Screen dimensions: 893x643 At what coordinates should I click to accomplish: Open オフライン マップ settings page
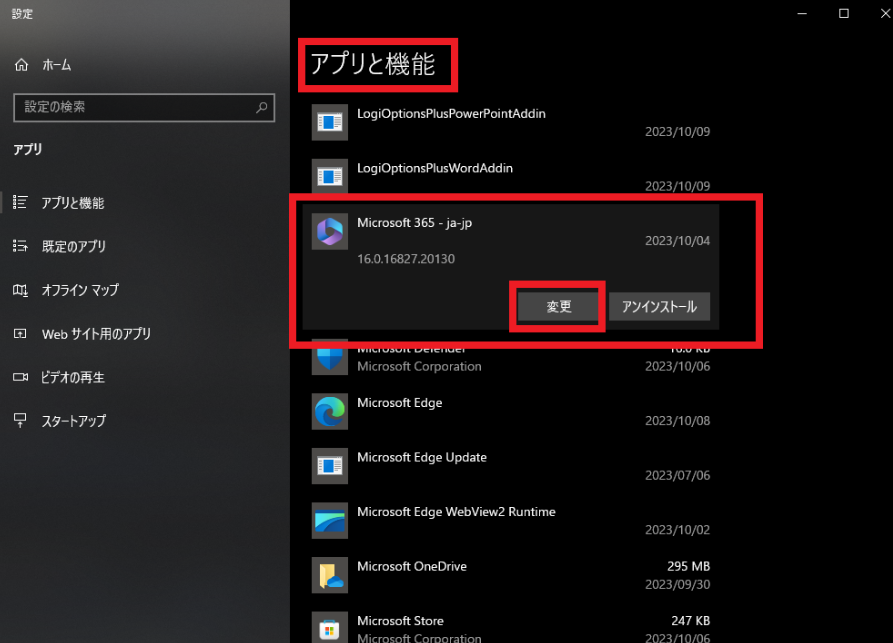pos(80,290)
